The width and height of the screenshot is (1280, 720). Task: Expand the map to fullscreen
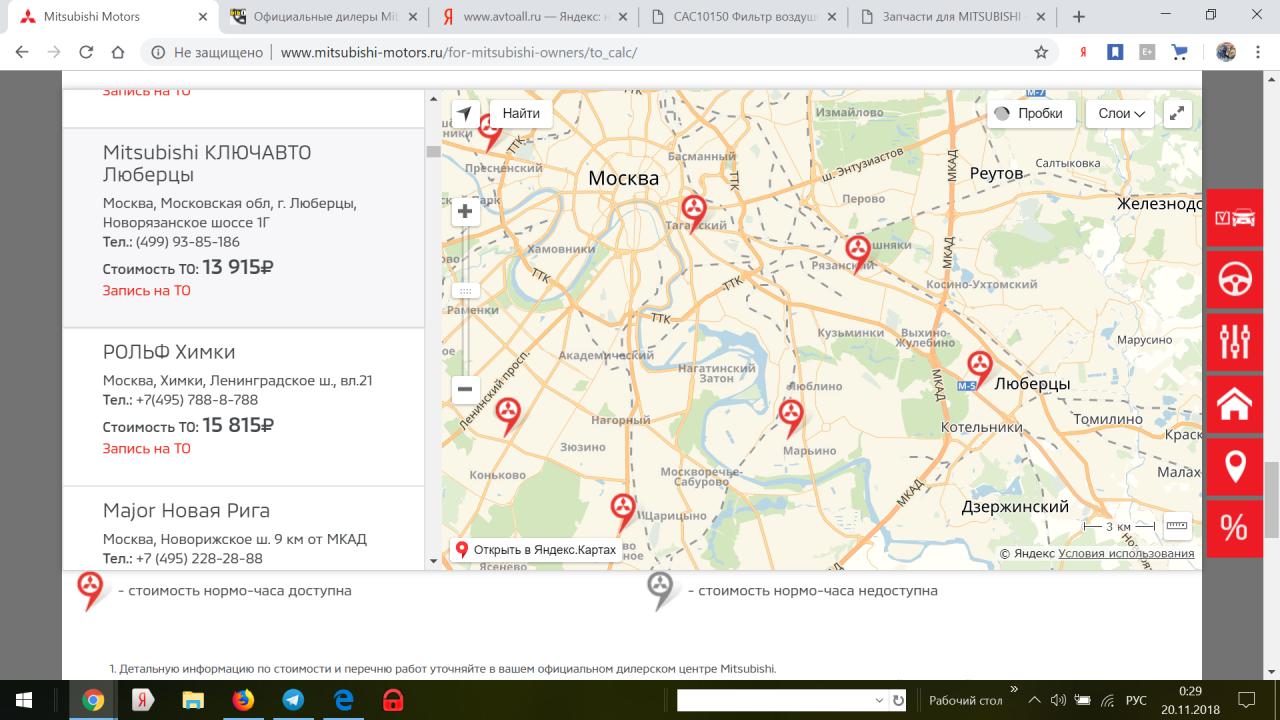click(1178, 114)
